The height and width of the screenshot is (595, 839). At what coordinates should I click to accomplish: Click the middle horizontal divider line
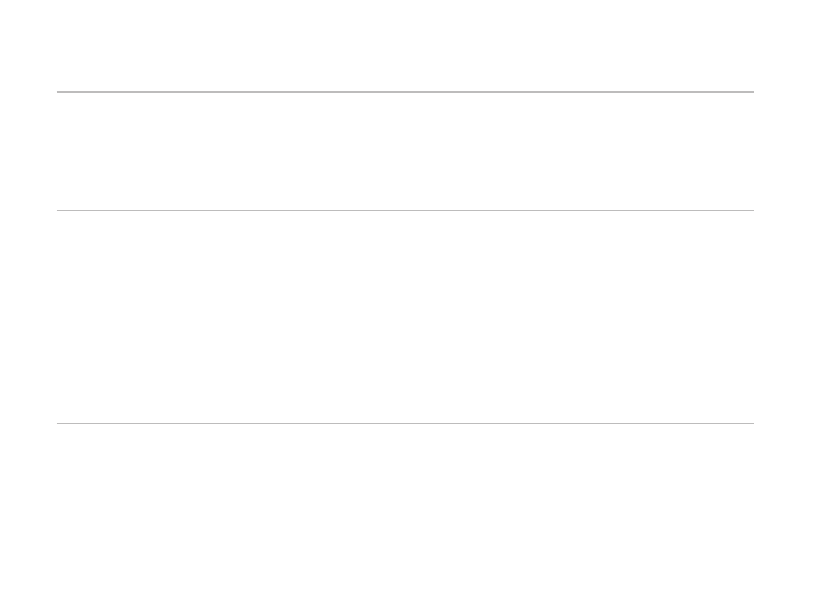pyautogui.click(x=404, y=210)
